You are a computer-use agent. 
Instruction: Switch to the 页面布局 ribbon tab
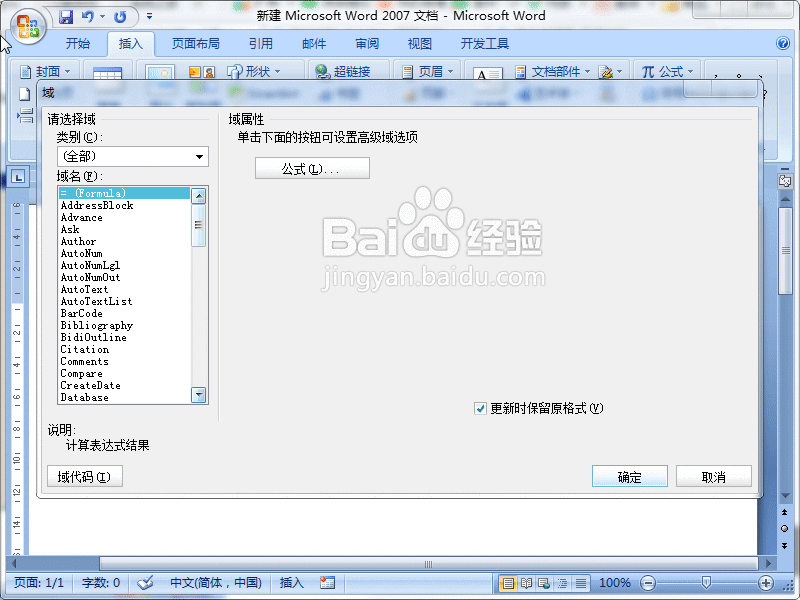pyautogui.click(x=195, y=44)
